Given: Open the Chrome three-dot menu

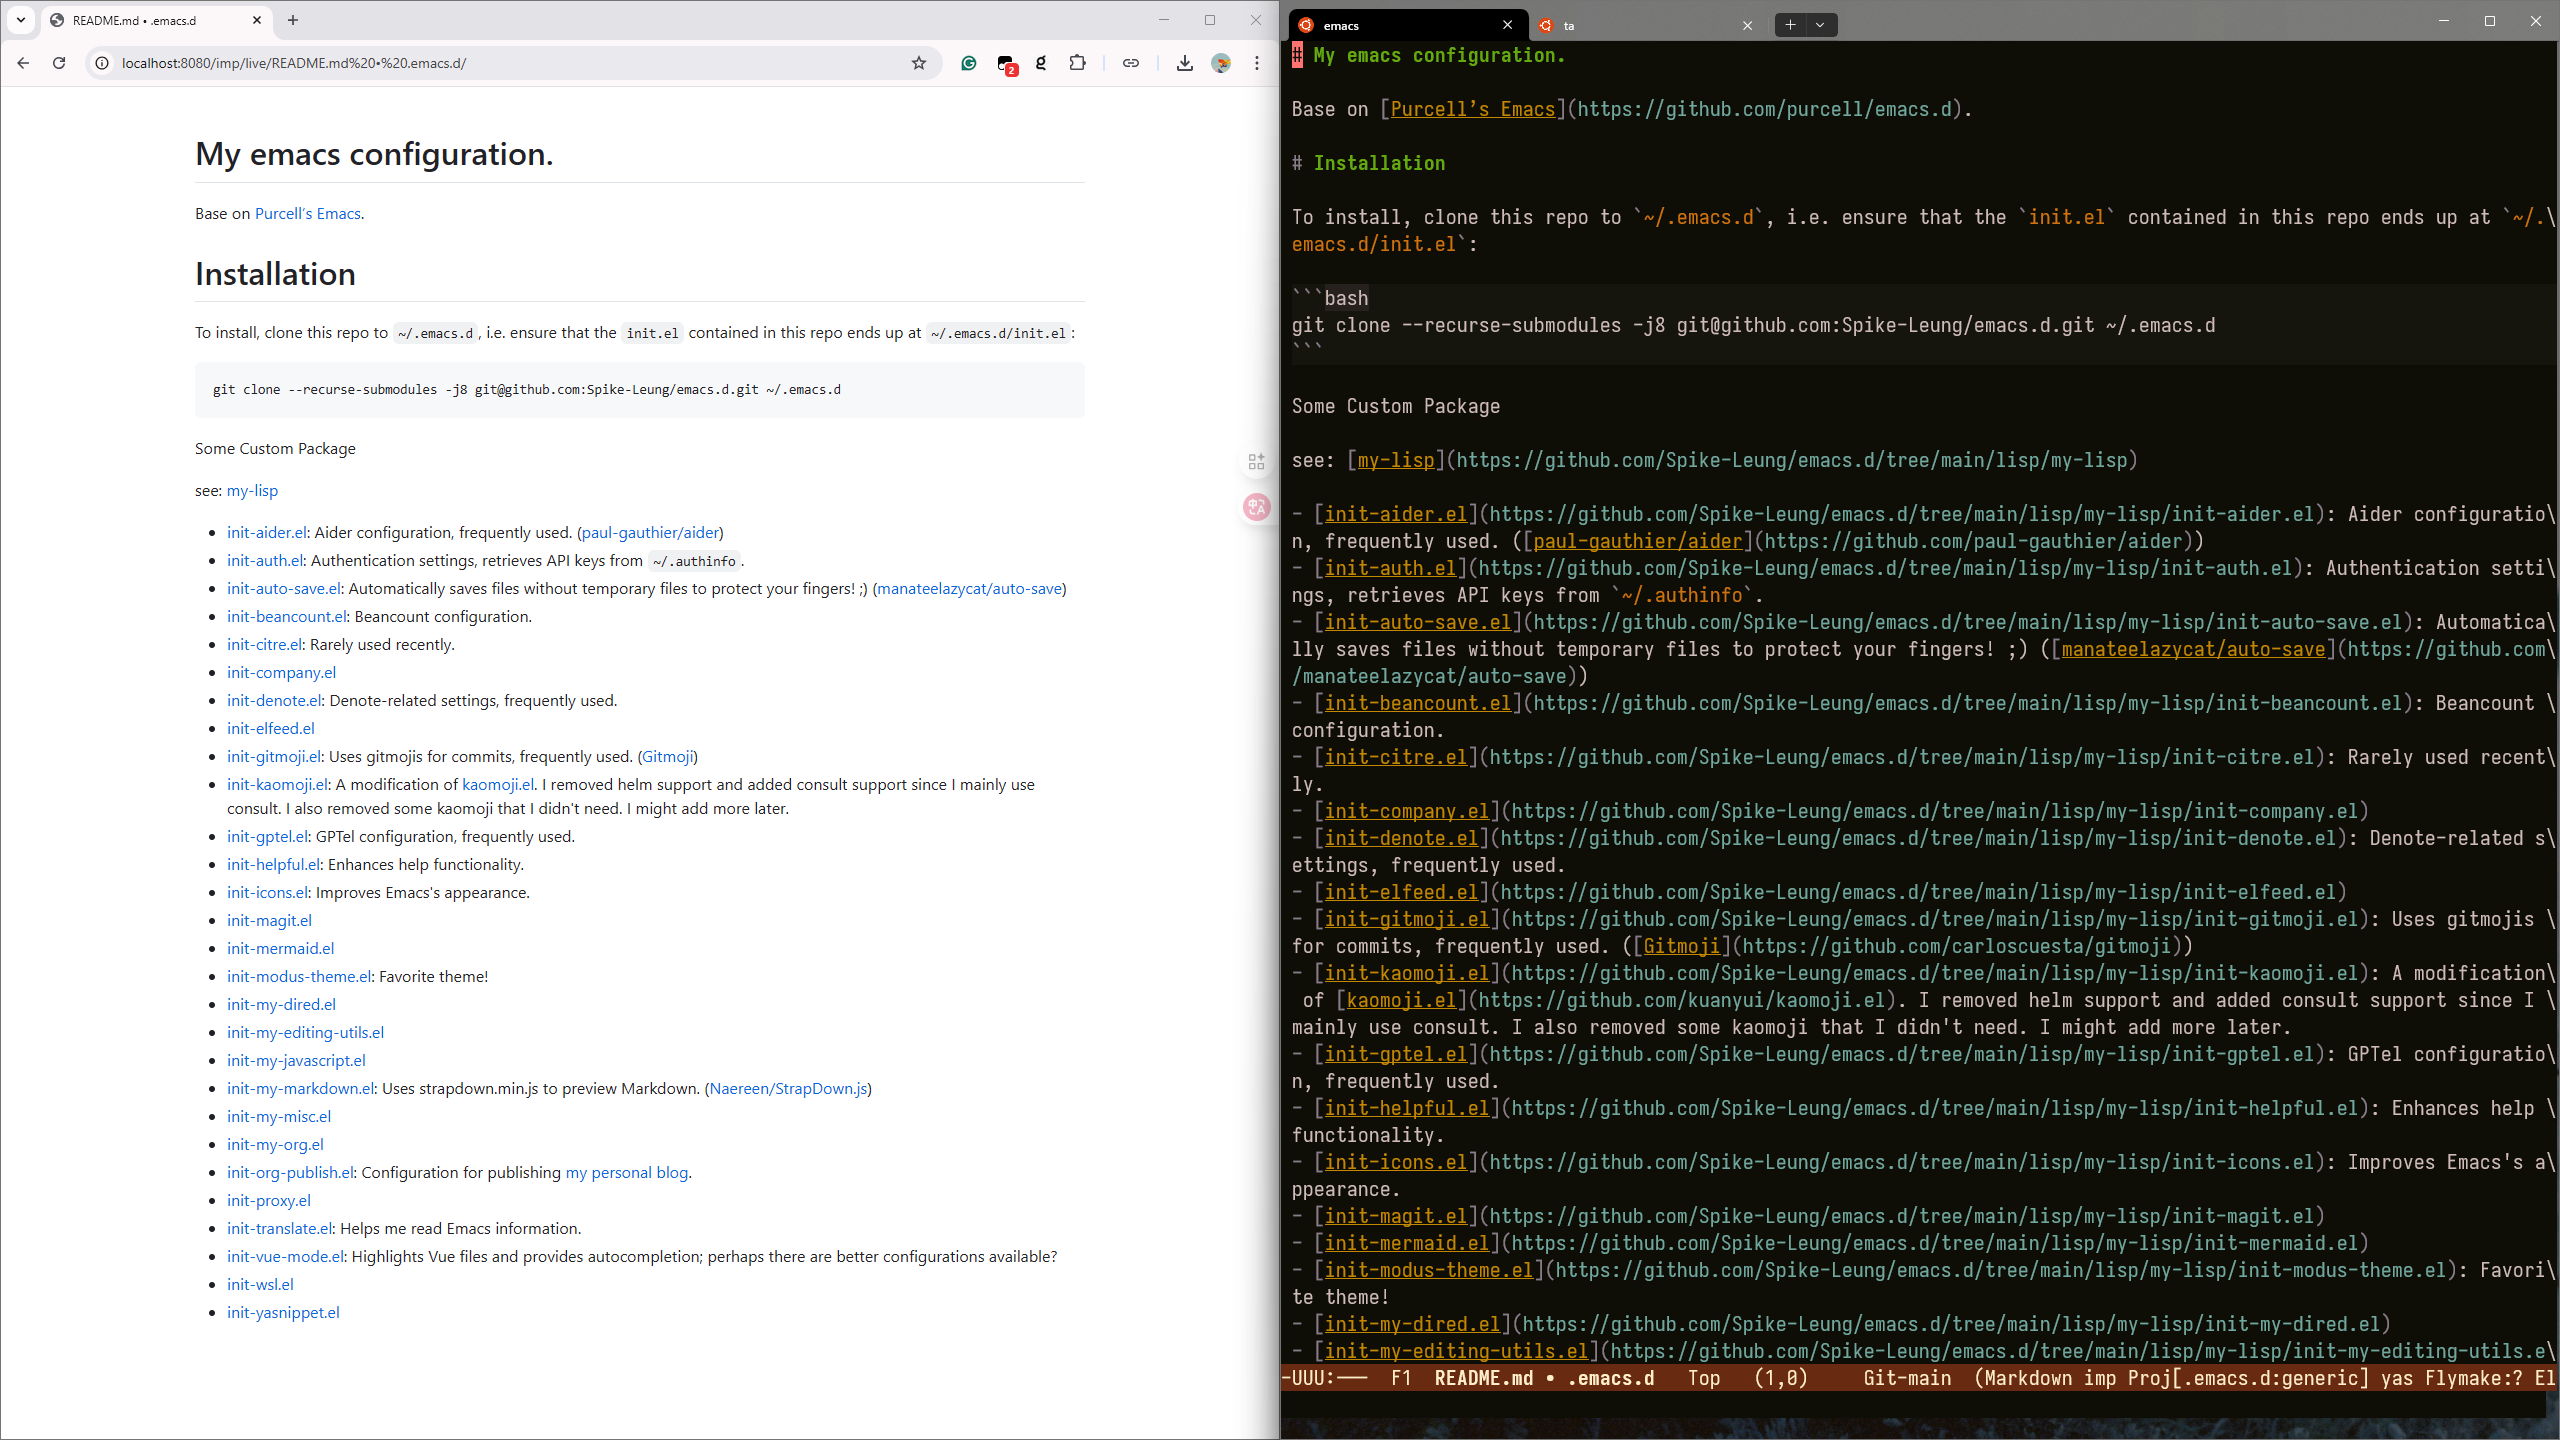Looking at the screenshot, I should 1257,63.
